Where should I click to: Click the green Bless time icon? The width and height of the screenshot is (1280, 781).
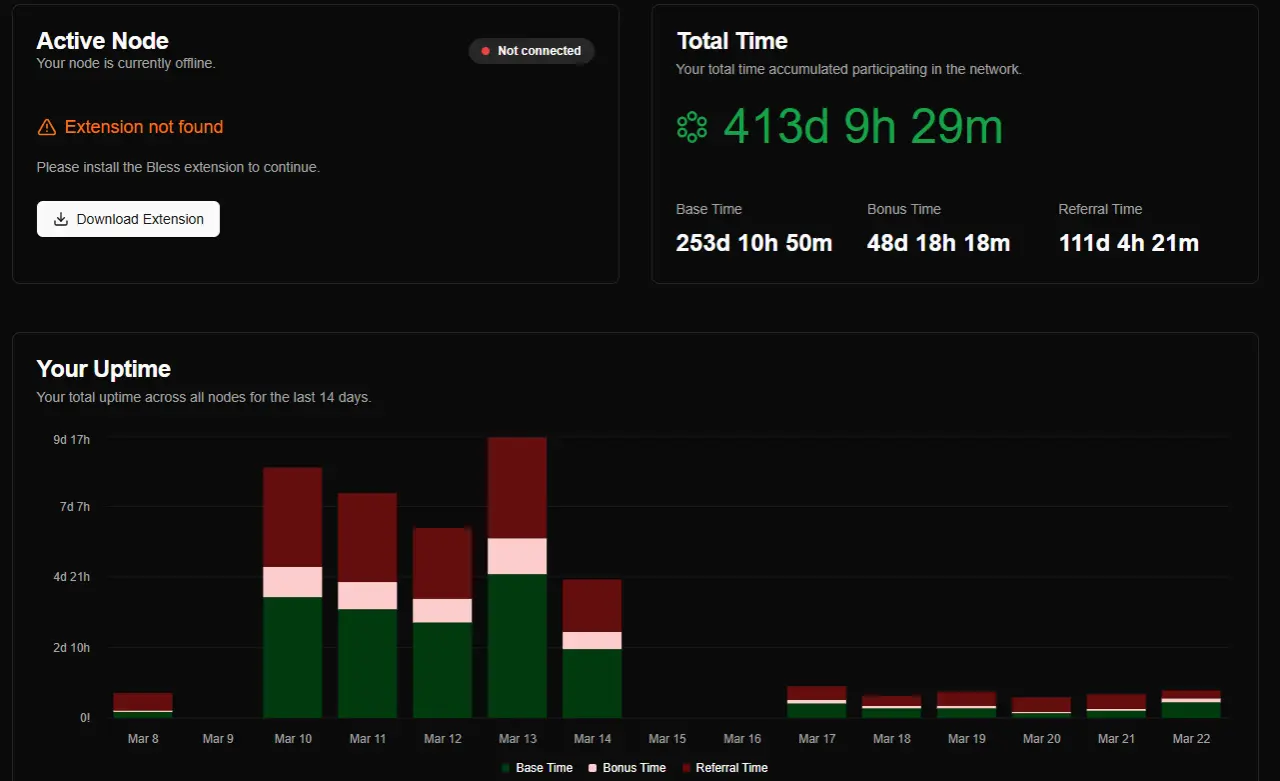click(x=692, y=126)
